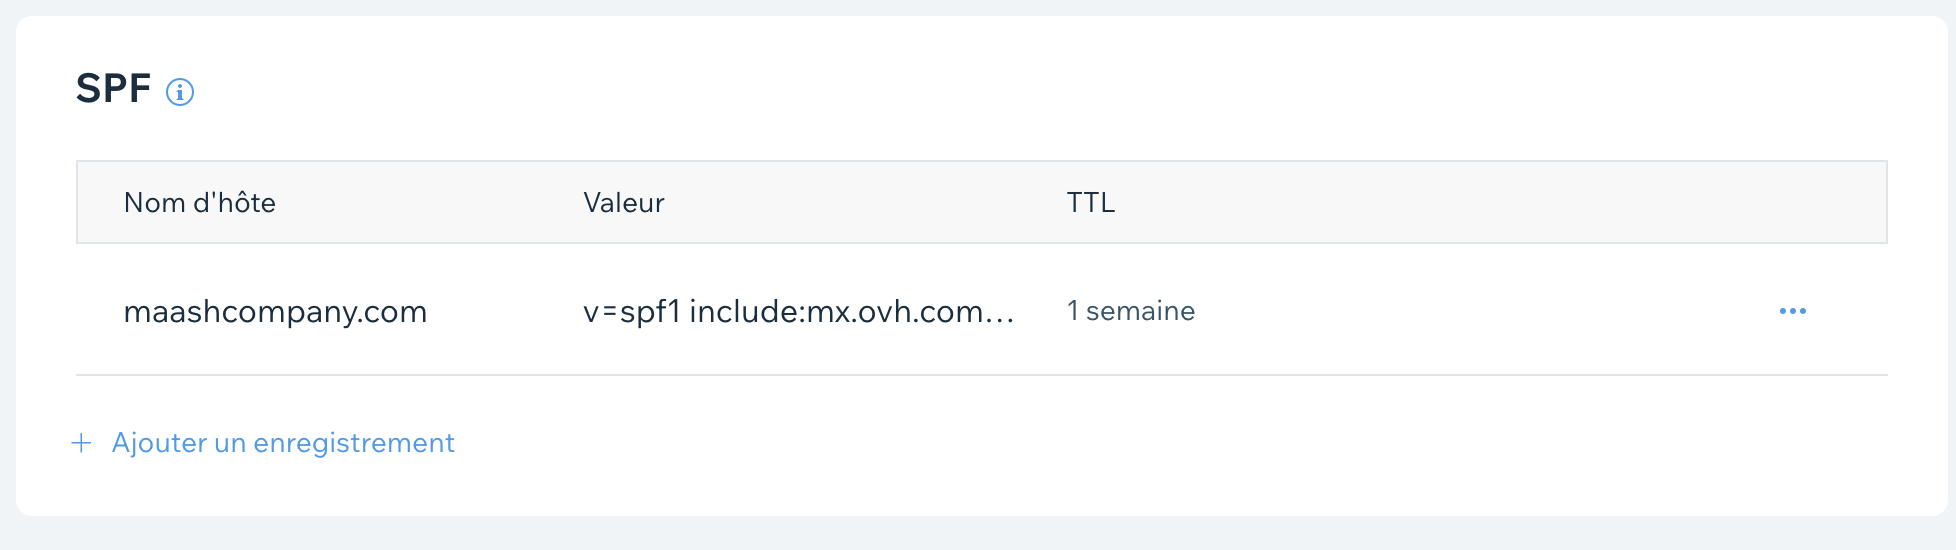This screenshot has width=1956, height=550.
Task: Click the word enregistrement in the add link
Action: (354, 443)
